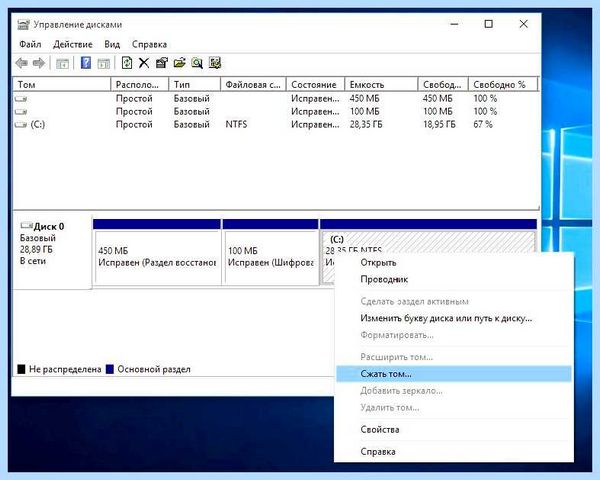Click the (C:) volume name in the list

tap(38, 124)
